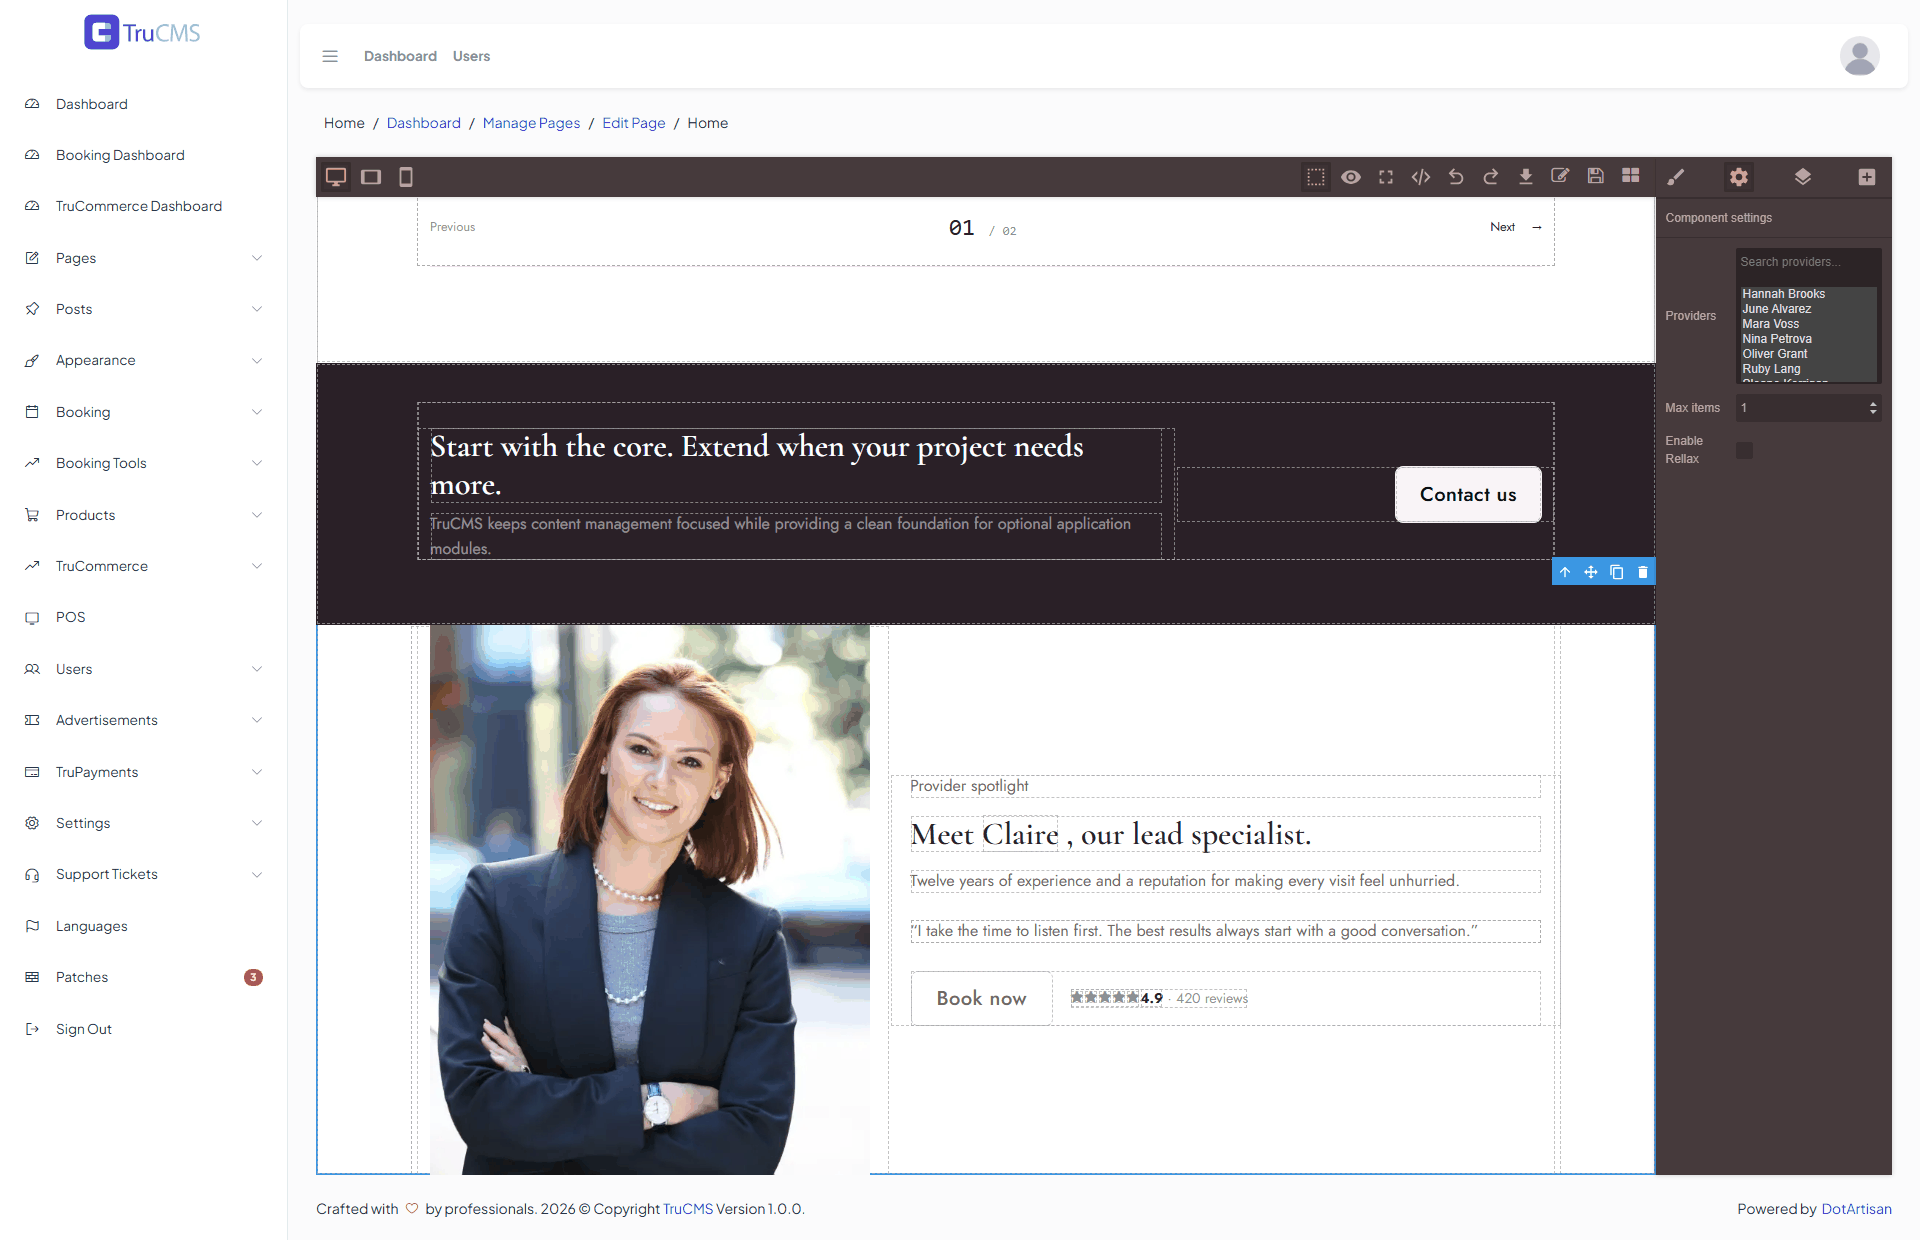This screenshot has width=1920, height=1240.
Task: Select Mara Voss in providers list
Action: pos(1808,324)
